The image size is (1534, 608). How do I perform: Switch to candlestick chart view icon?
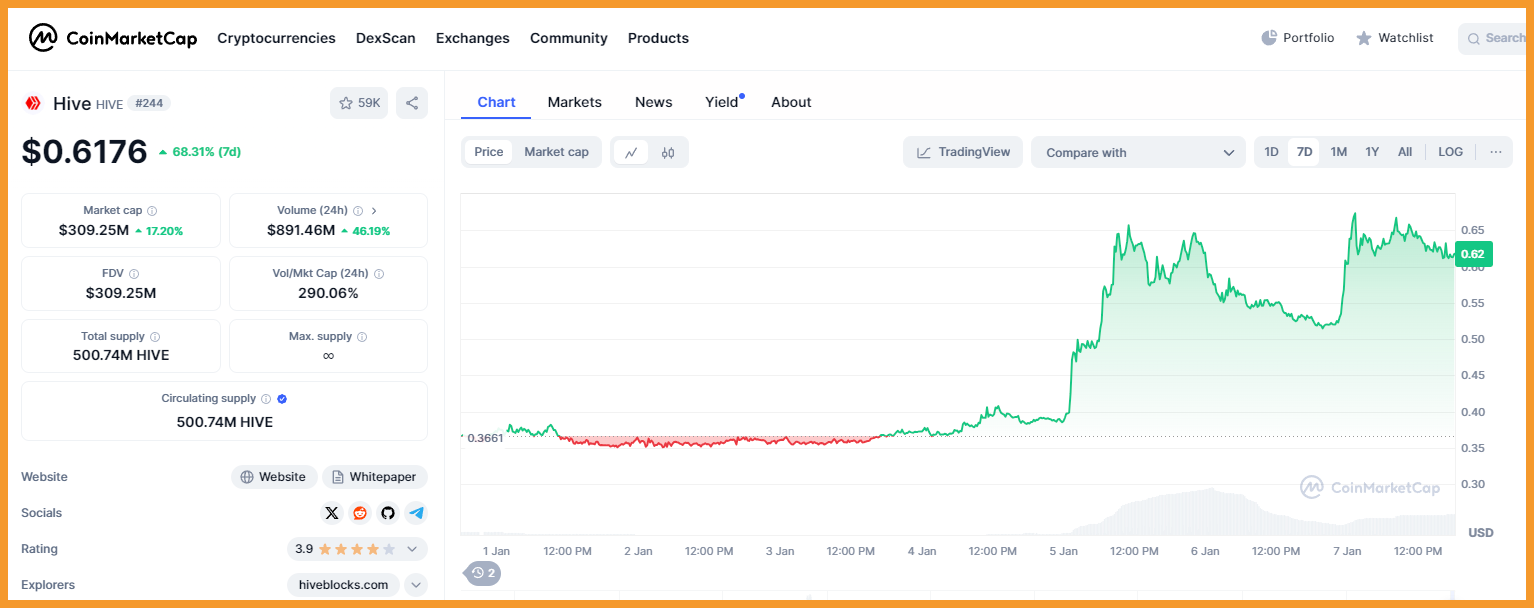[x=668, y=152]
